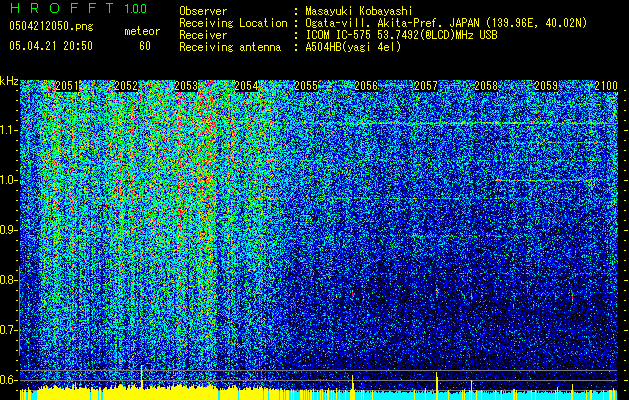The height and width of the screenshot is (400, 629).
Task: Click the kHz axis unit label
Action: pos(9,81)
